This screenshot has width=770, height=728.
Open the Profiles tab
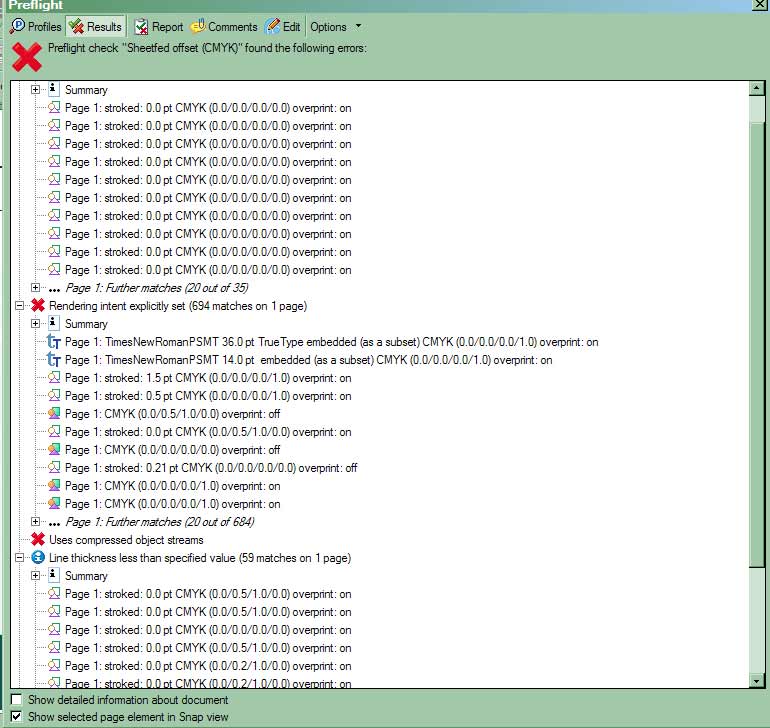(x=35, y=27)
